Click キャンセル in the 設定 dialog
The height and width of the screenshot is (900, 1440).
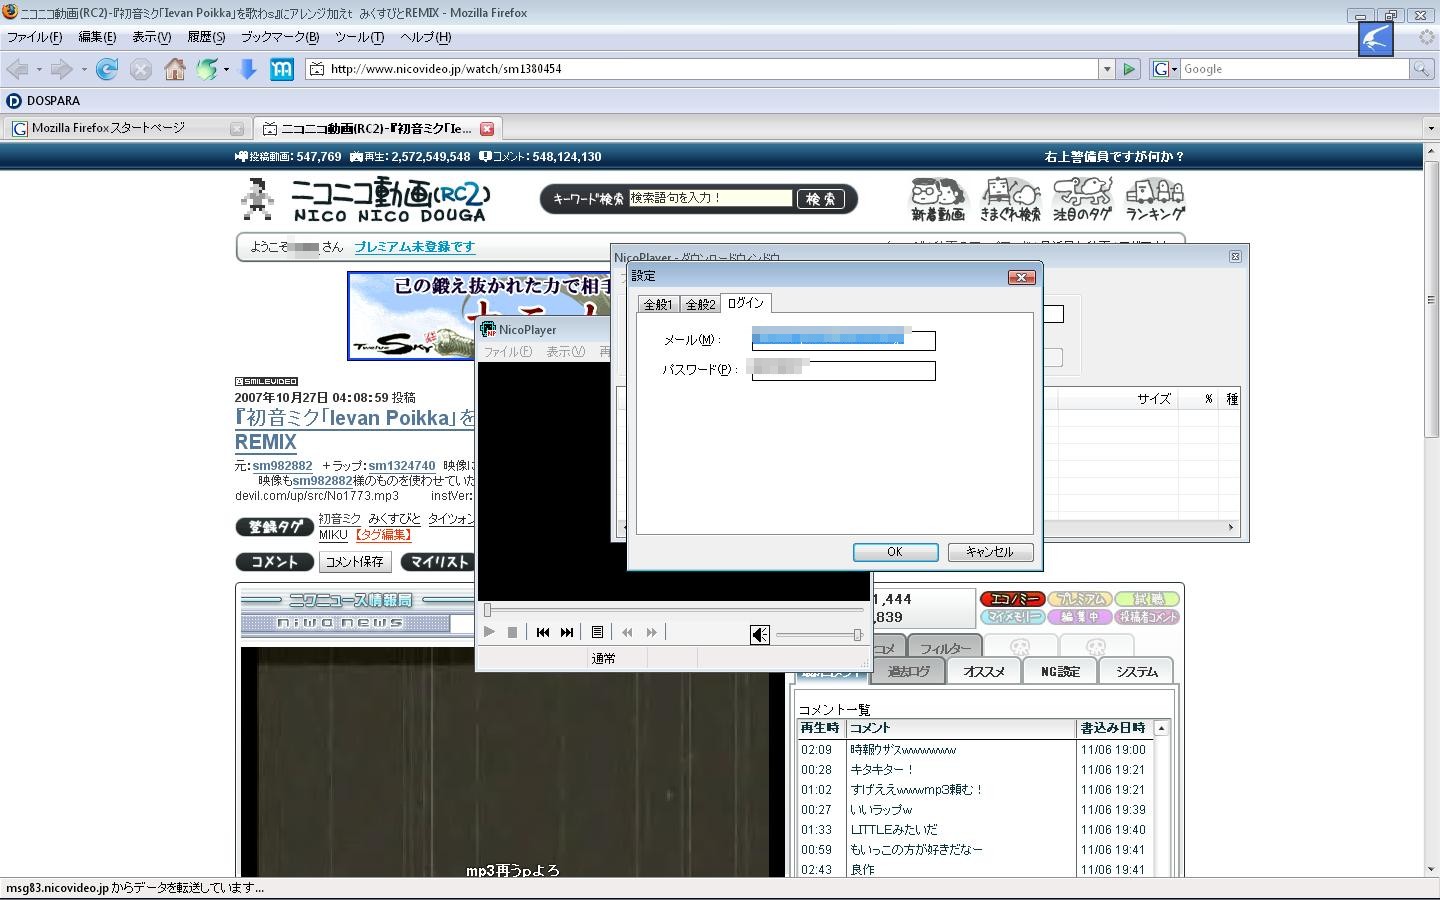click(990, 552)
